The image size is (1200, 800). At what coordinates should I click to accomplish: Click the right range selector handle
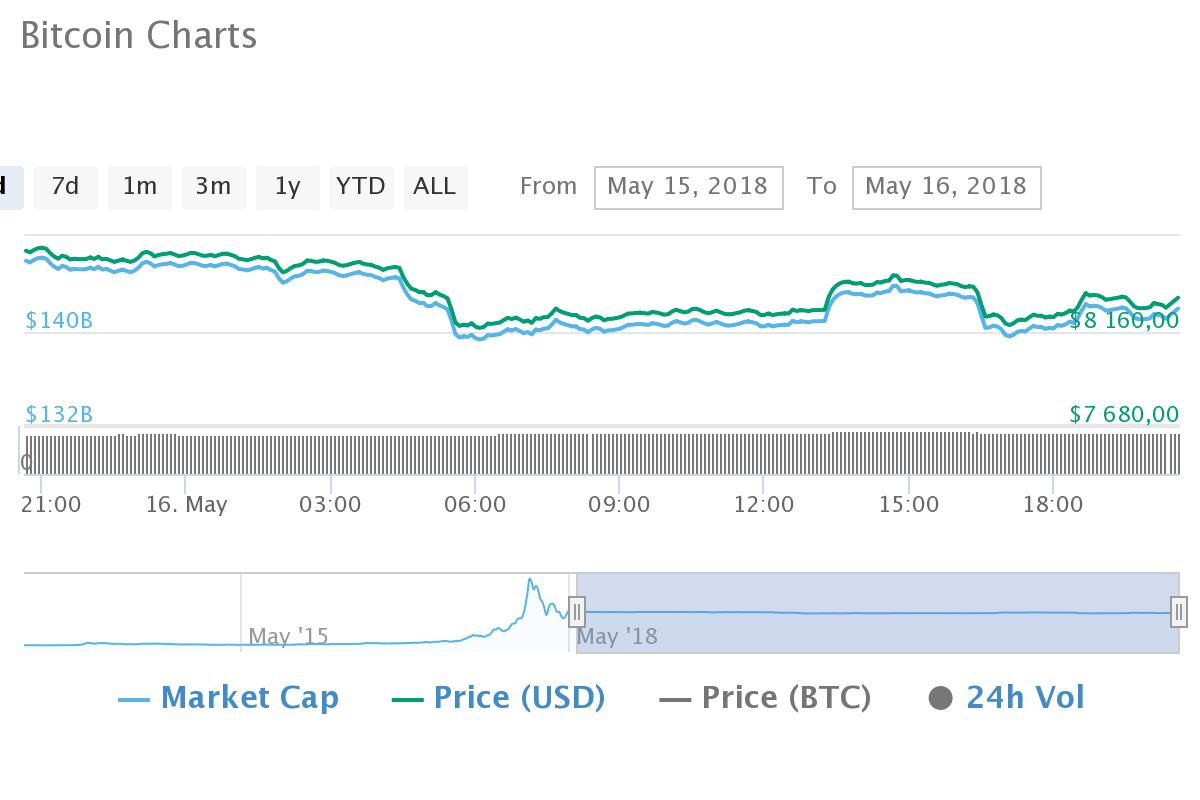pyautogui.click(x=1178, y=611)
